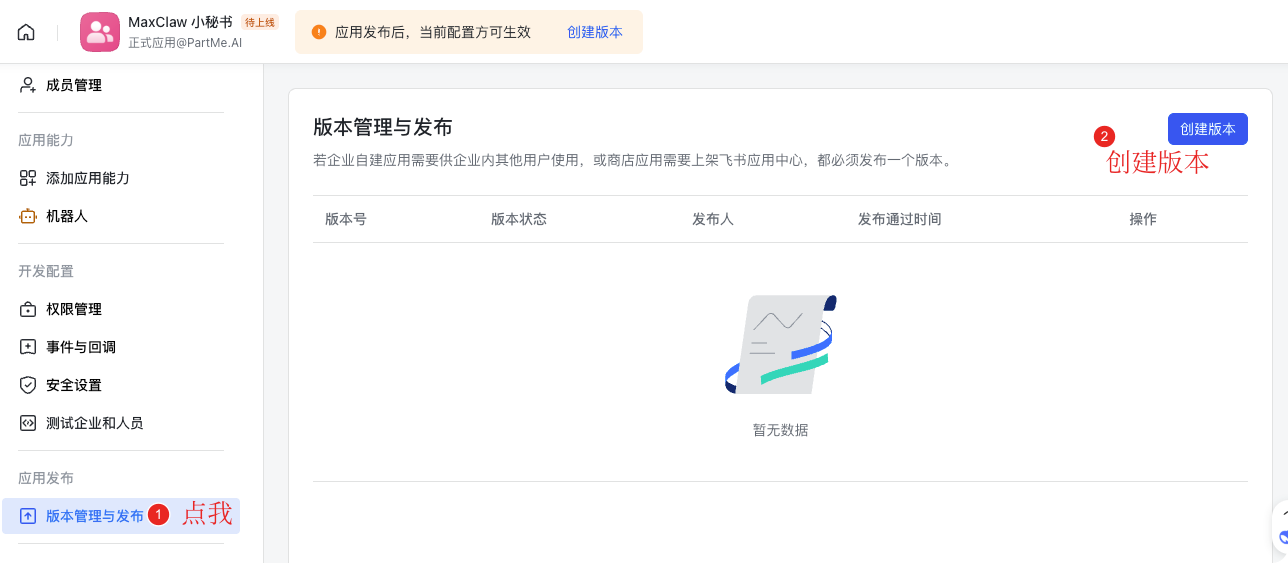
Task: Click the test enterprise and personnel icon
Action: tap(28, 423)
